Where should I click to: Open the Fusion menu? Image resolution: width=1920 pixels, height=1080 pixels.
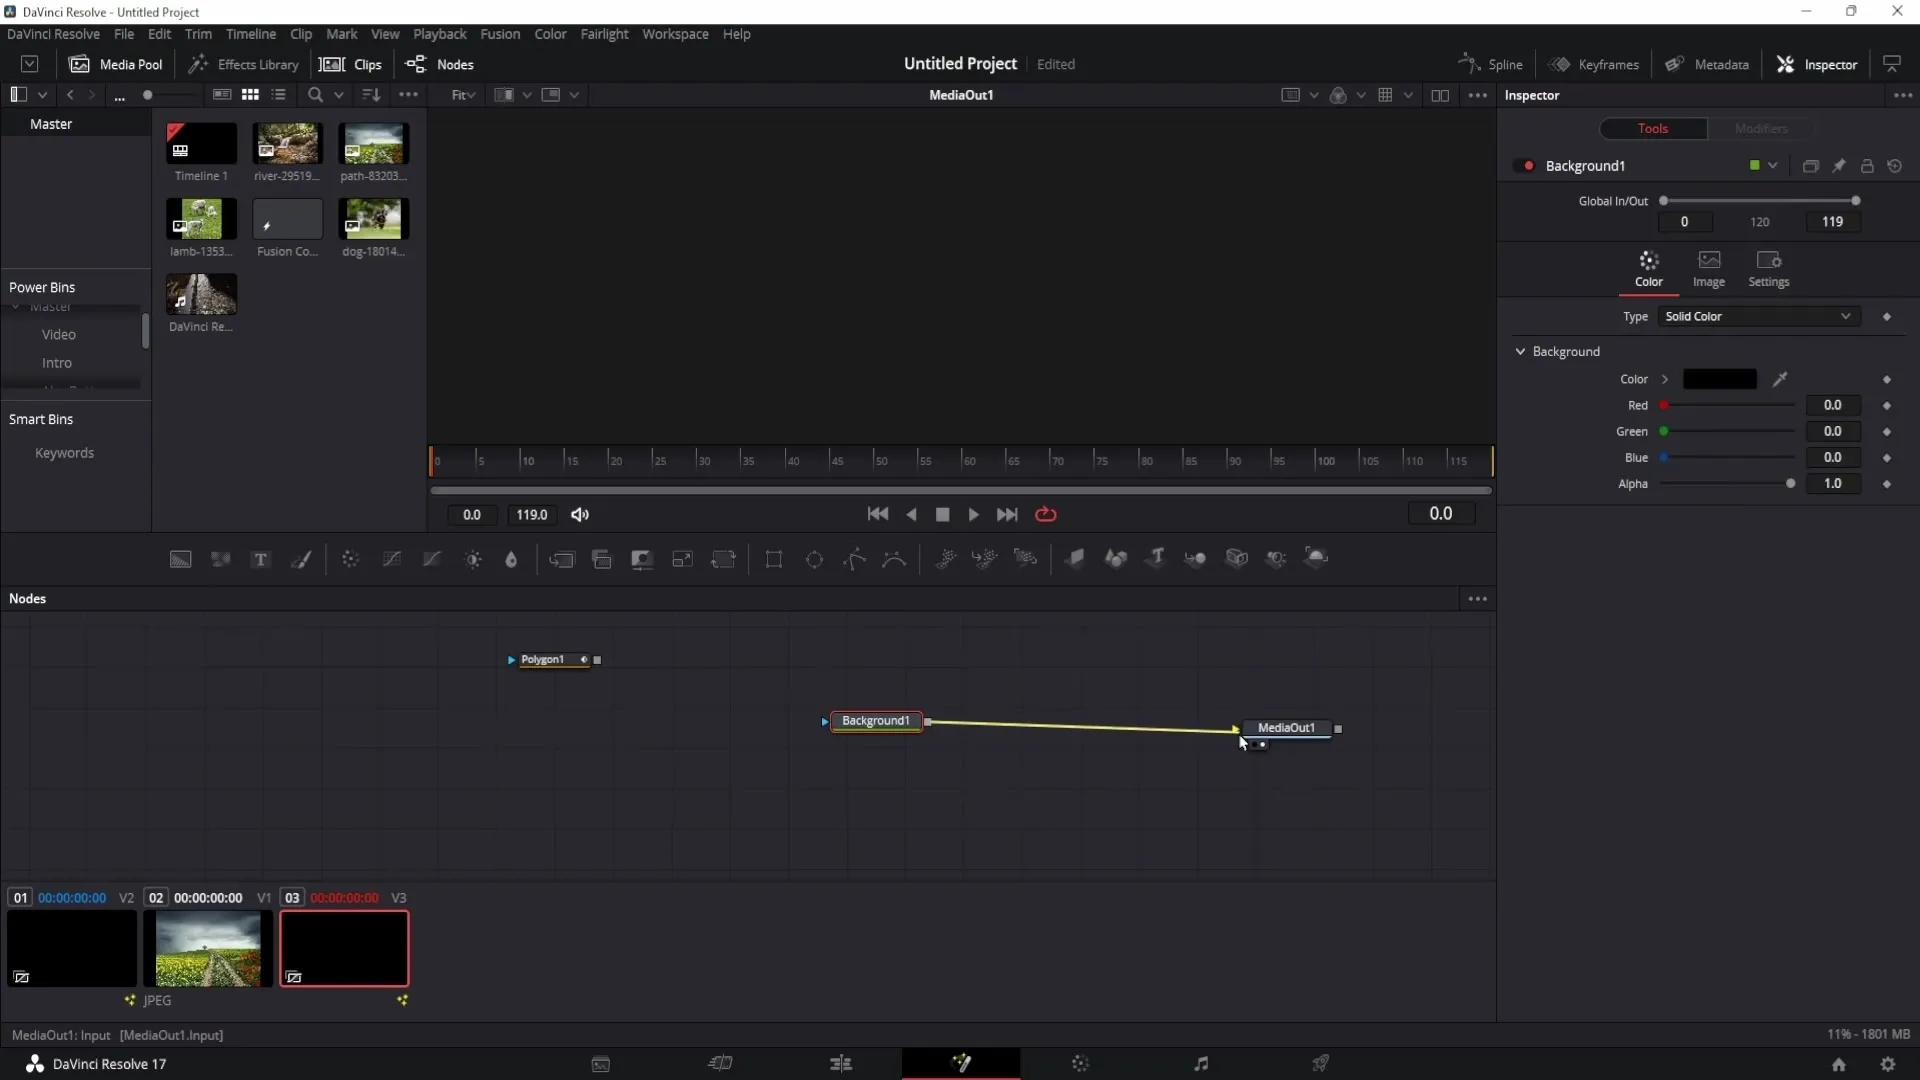click(x=500, y=33)
